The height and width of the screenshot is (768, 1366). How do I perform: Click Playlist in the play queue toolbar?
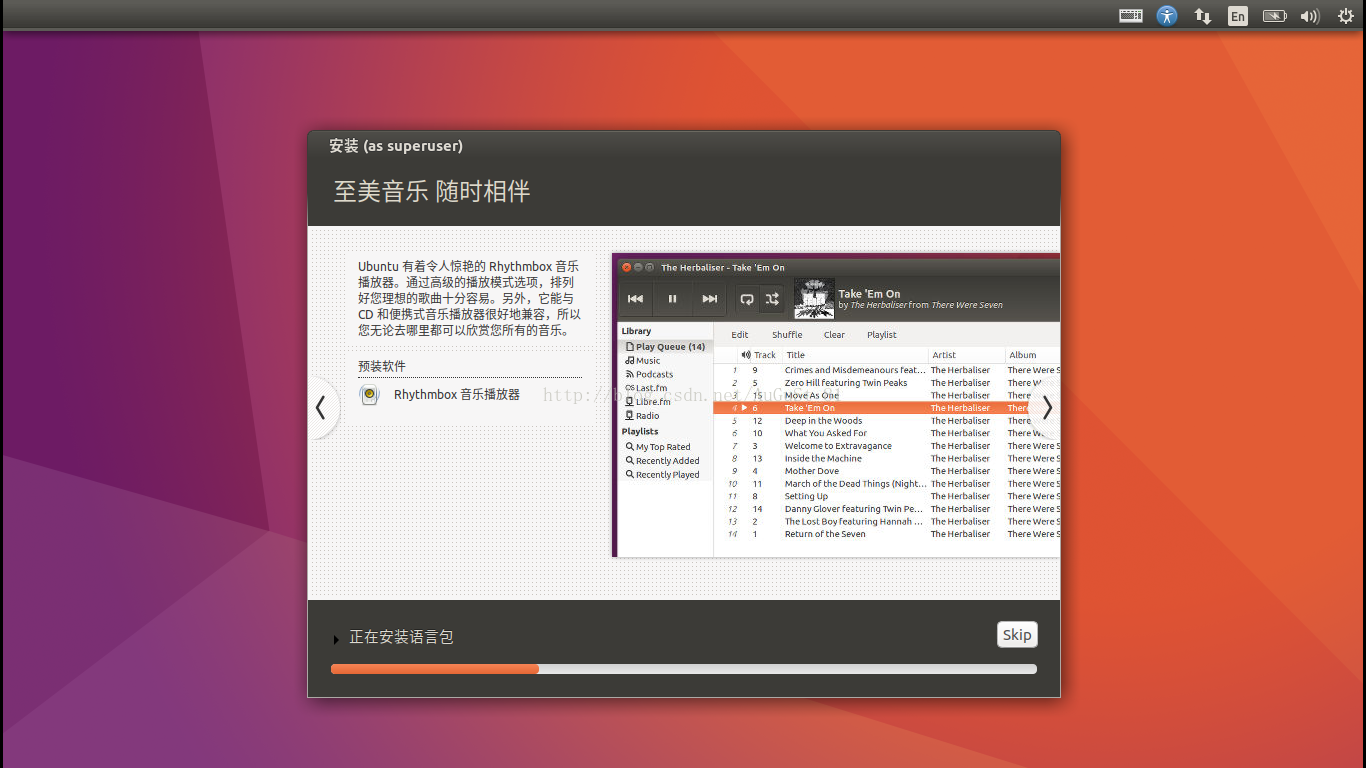pos(882,335)
